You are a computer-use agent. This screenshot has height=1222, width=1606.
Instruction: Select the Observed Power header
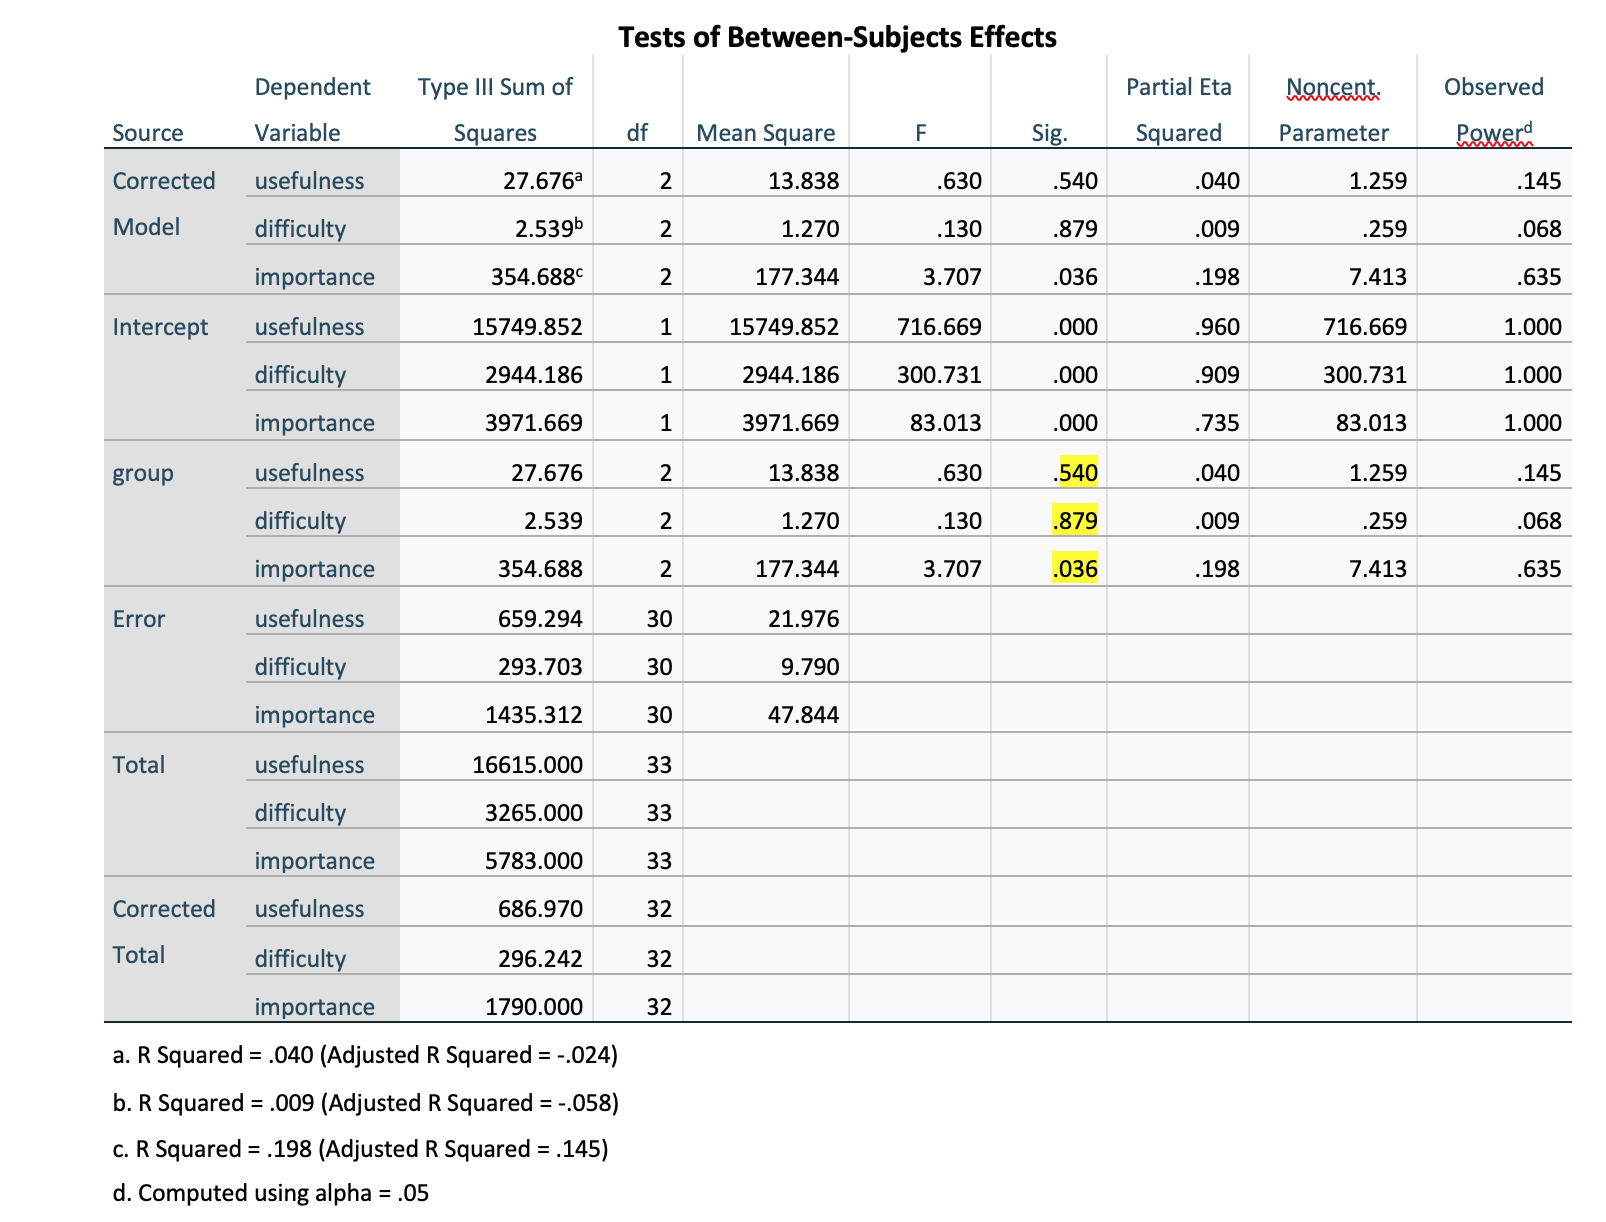click(x=1494, y=110)
